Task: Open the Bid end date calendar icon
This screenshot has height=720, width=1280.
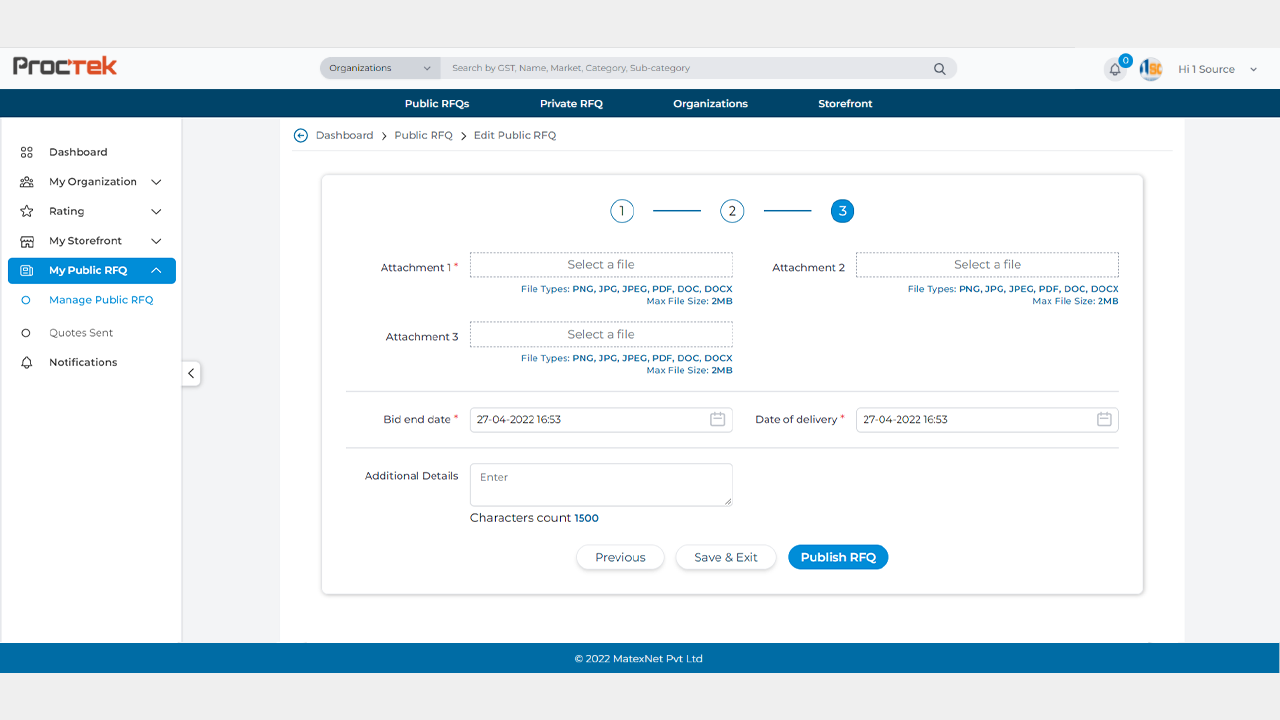Action: pyautogui.click(x=717, y=420)
